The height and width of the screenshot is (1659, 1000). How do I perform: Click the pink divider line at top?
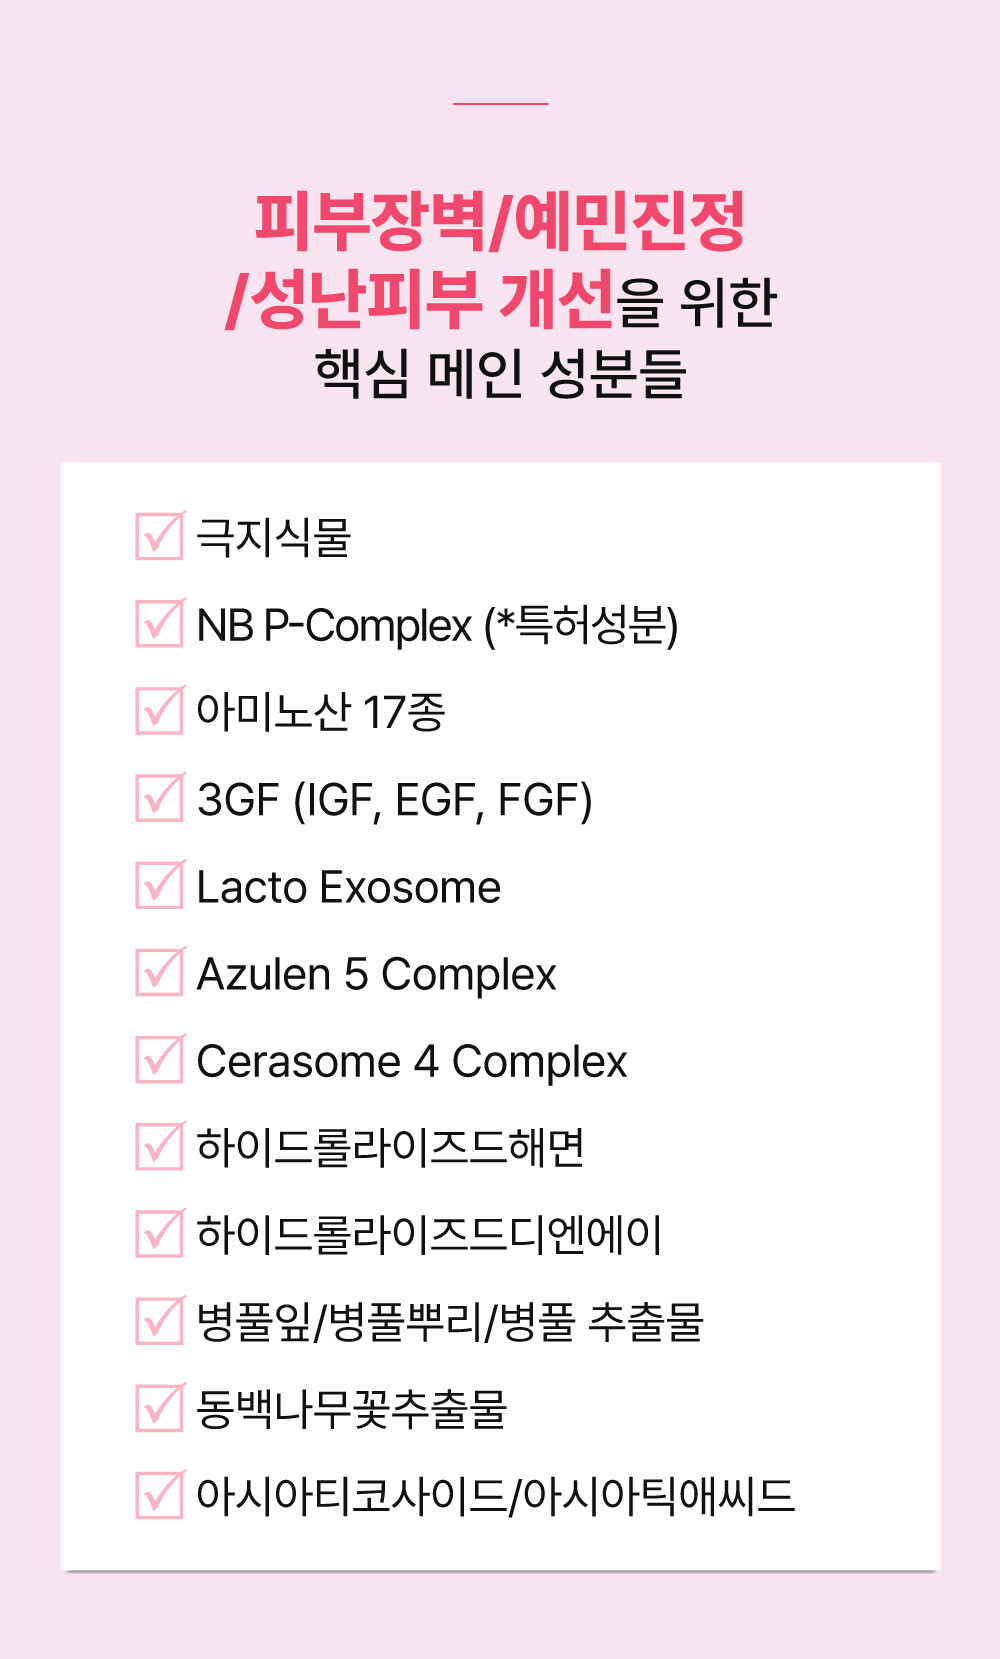pos(500,103)
